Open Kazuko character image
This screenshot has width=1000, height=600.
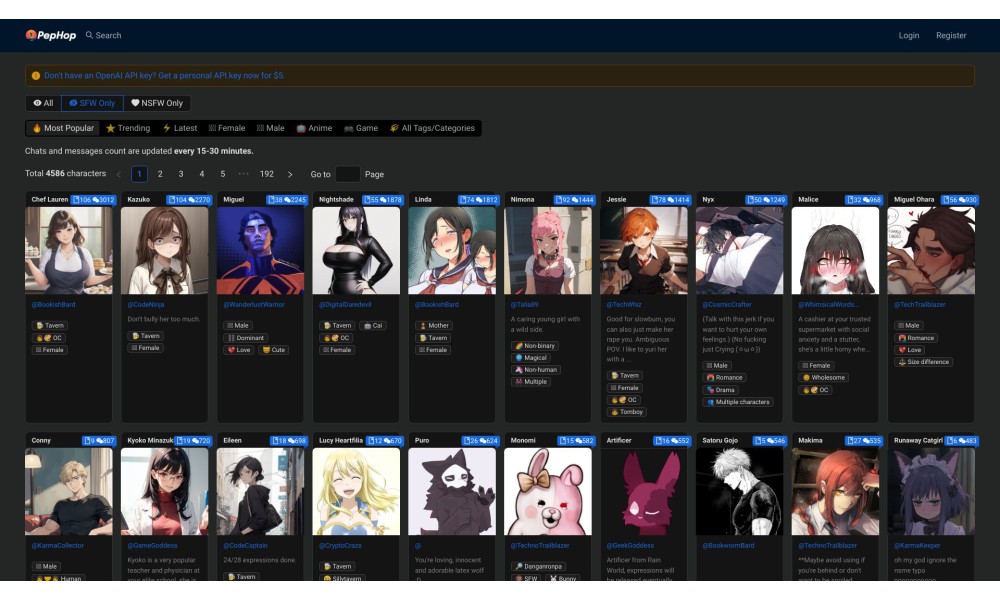165,251
